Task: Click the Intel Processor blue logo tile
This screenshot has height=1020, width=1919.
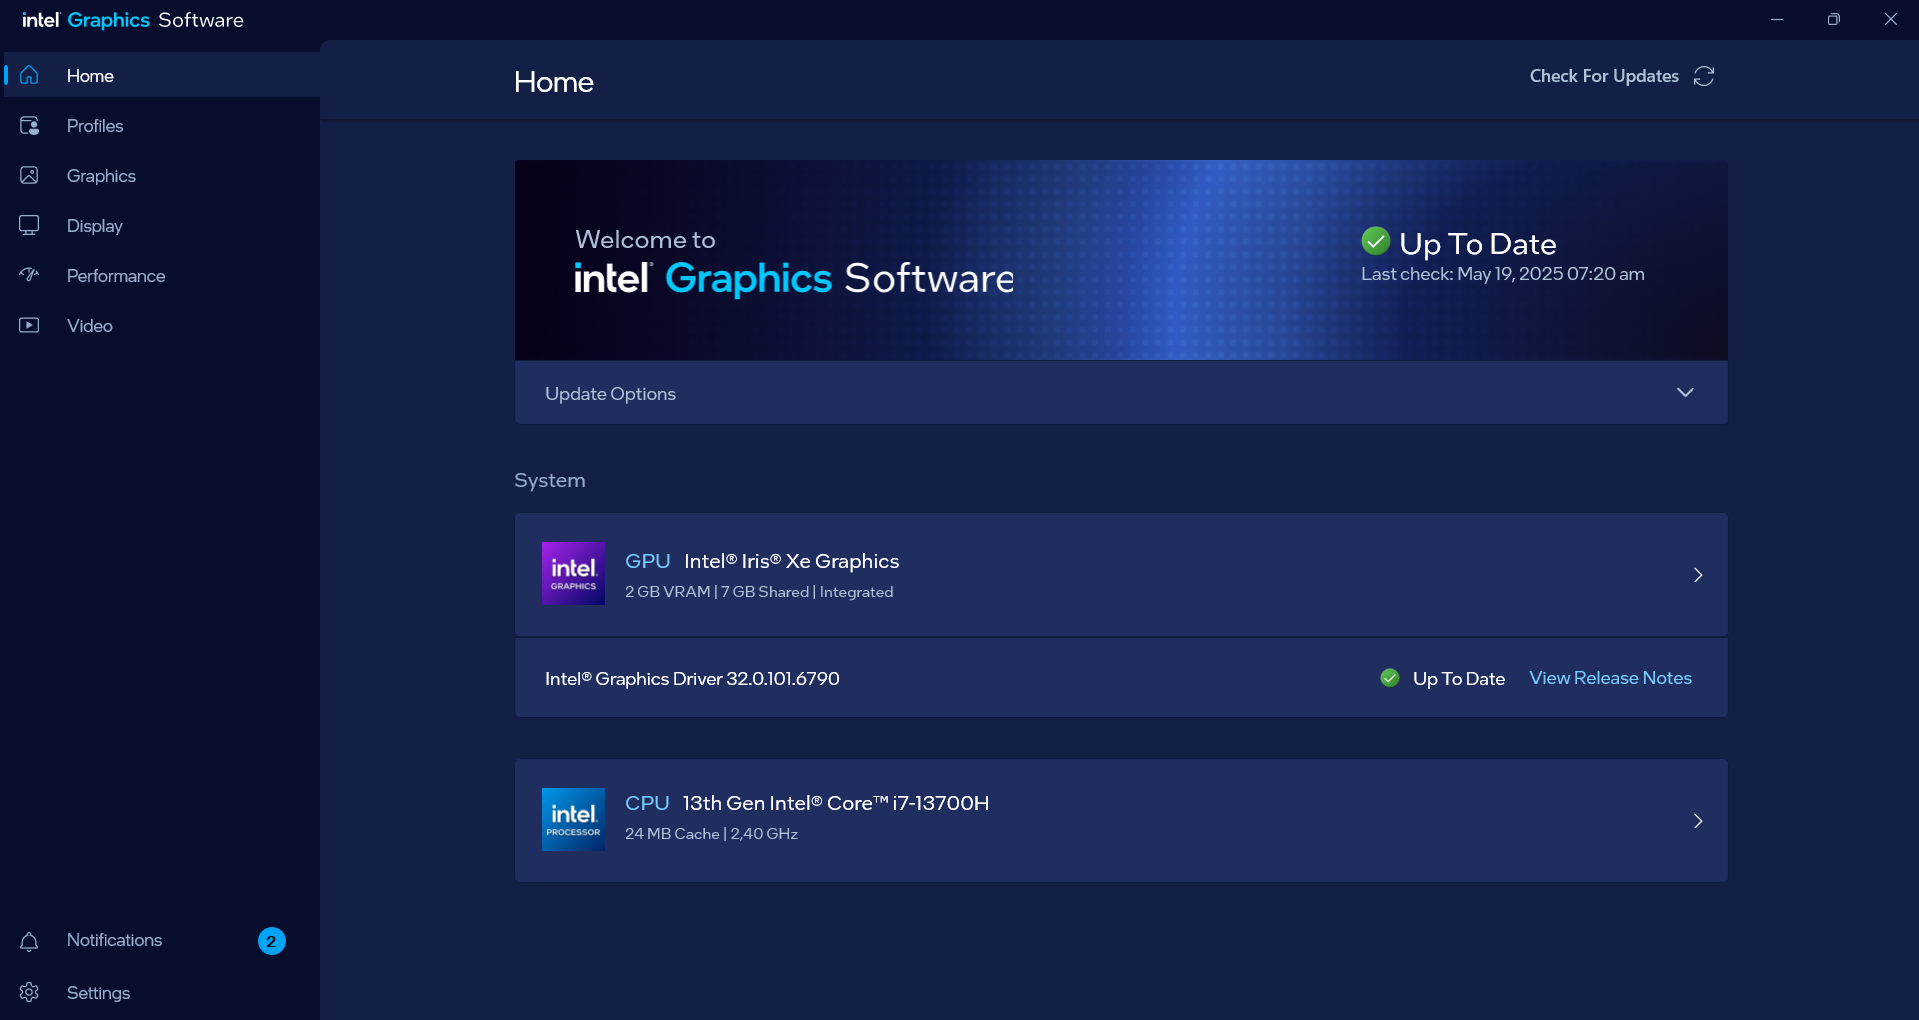Action: (573, 819)
